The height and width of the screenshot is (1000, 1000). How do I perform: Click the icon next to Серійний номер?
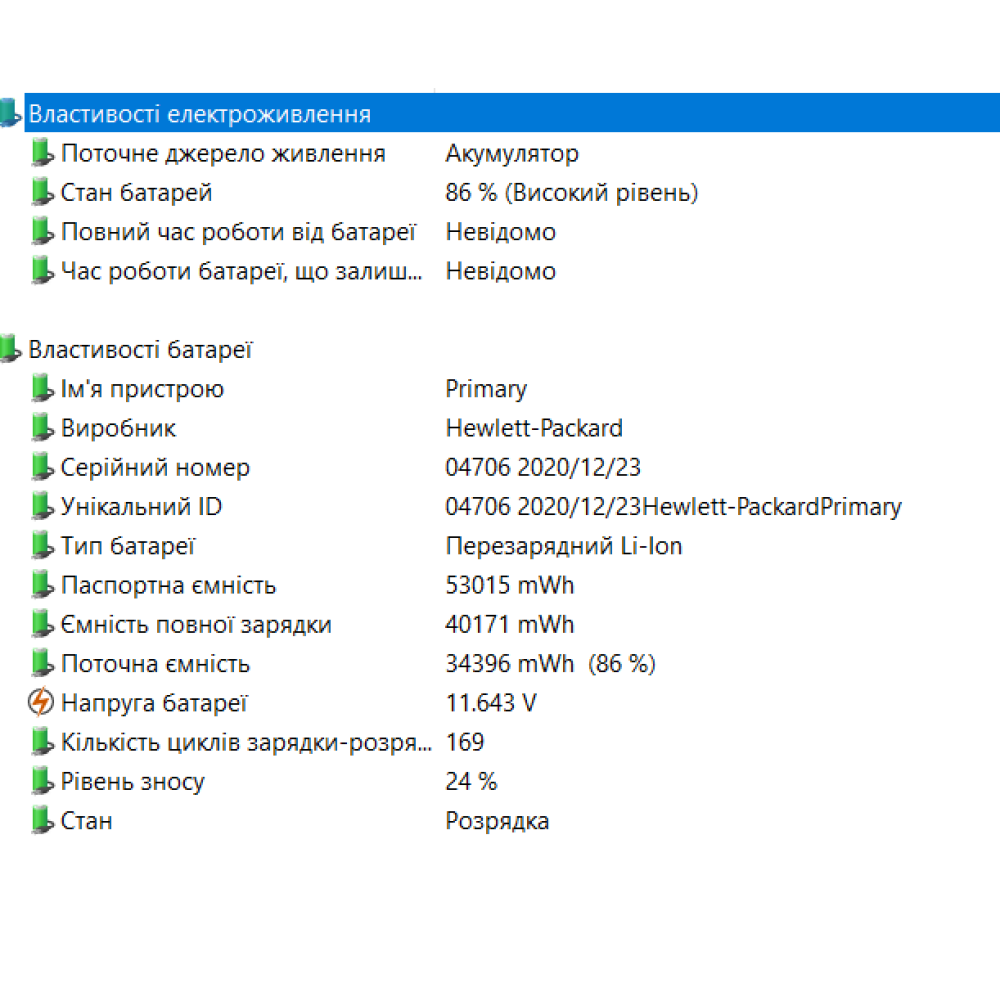tap(40, 467)
